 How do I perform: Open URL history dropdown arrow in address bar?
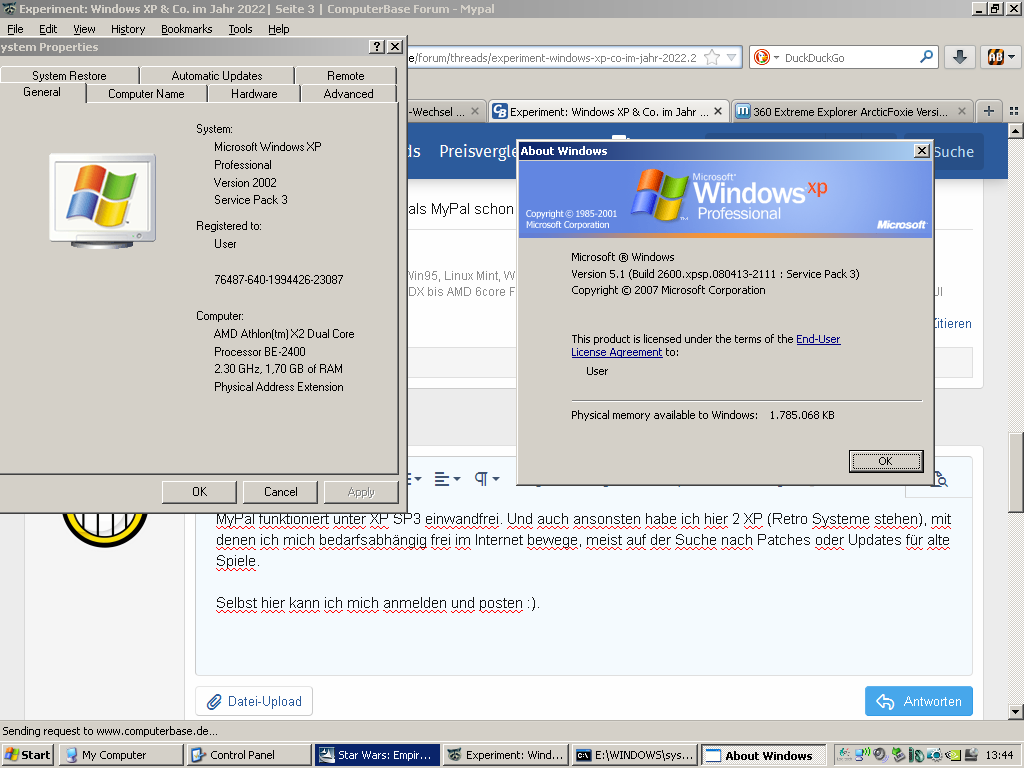[731, 57]
